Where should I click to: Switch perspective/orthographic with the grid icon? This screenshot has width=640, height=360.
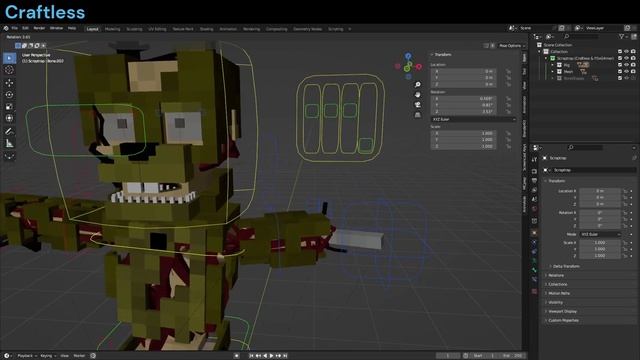(418, 115)
